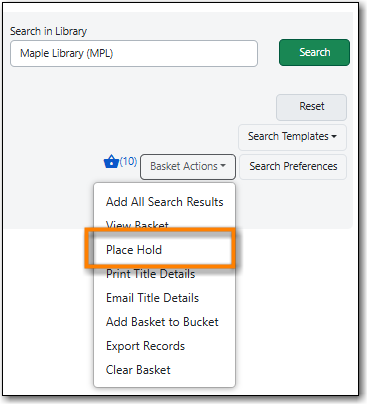The image size is (367, 404).
Task: Expand the Basket Actions dropdown
Action: (x=188, y=166)
